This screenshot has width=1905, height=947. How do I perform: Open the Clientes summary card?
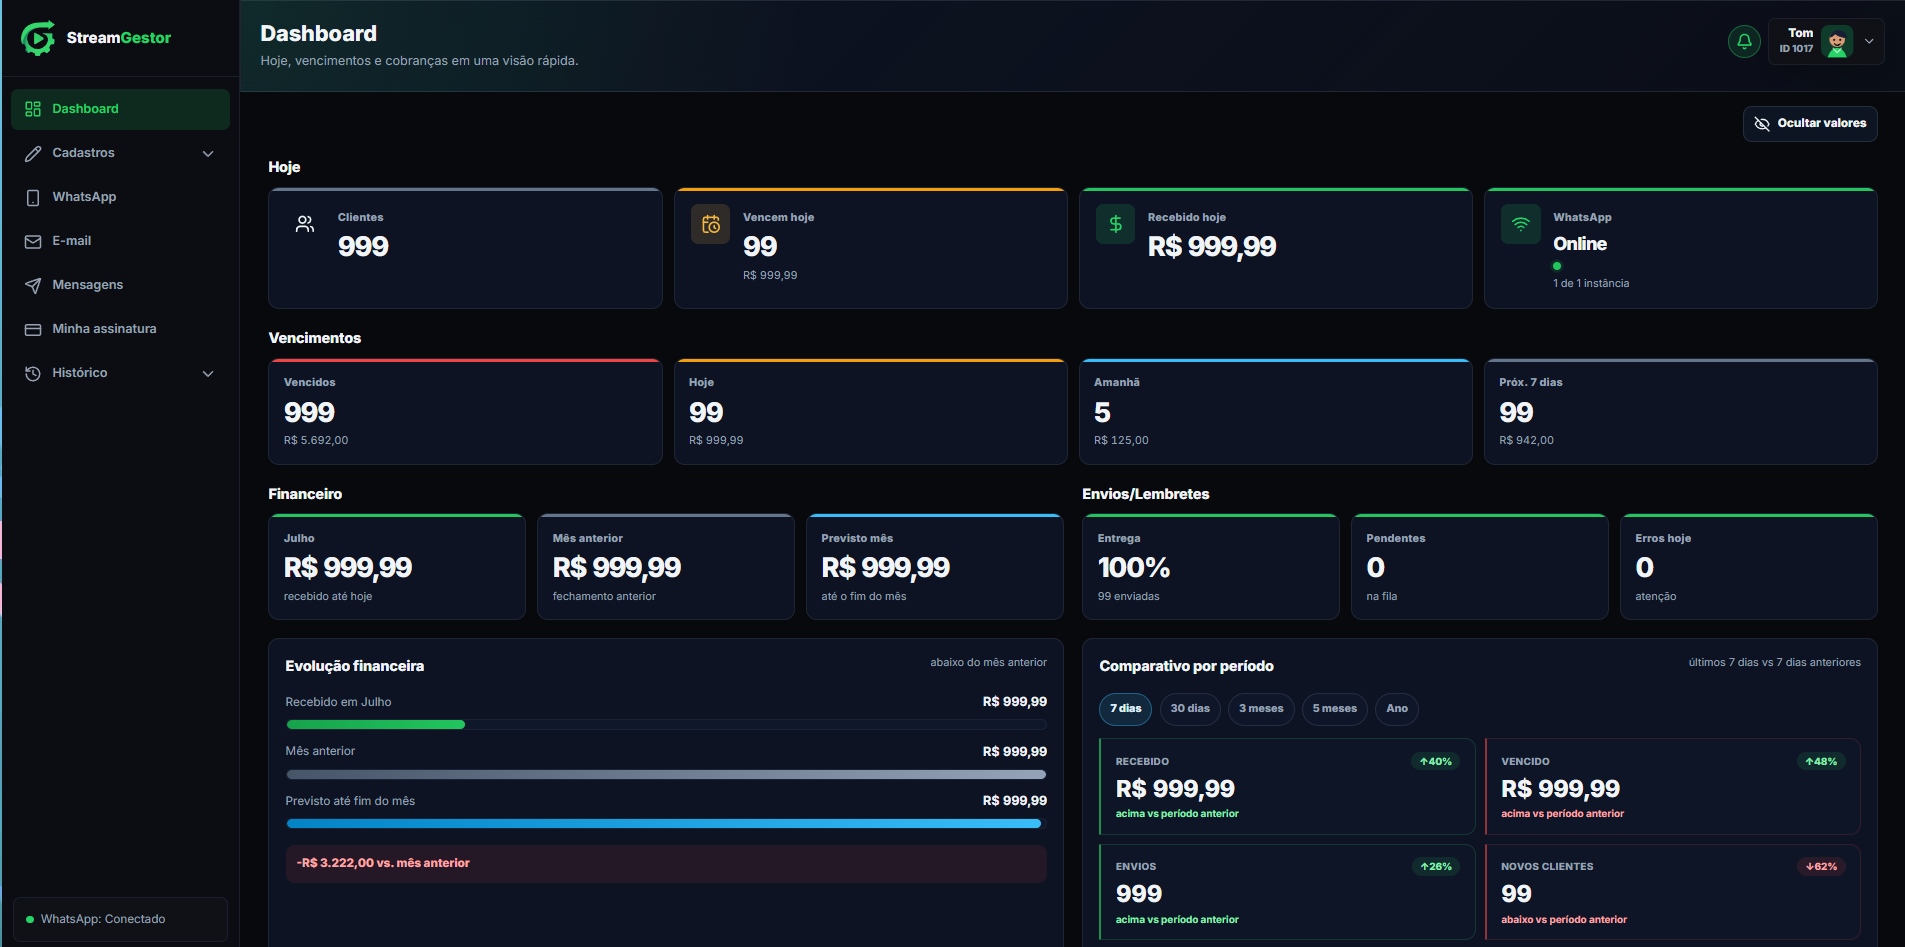click(x=465, y=248)
